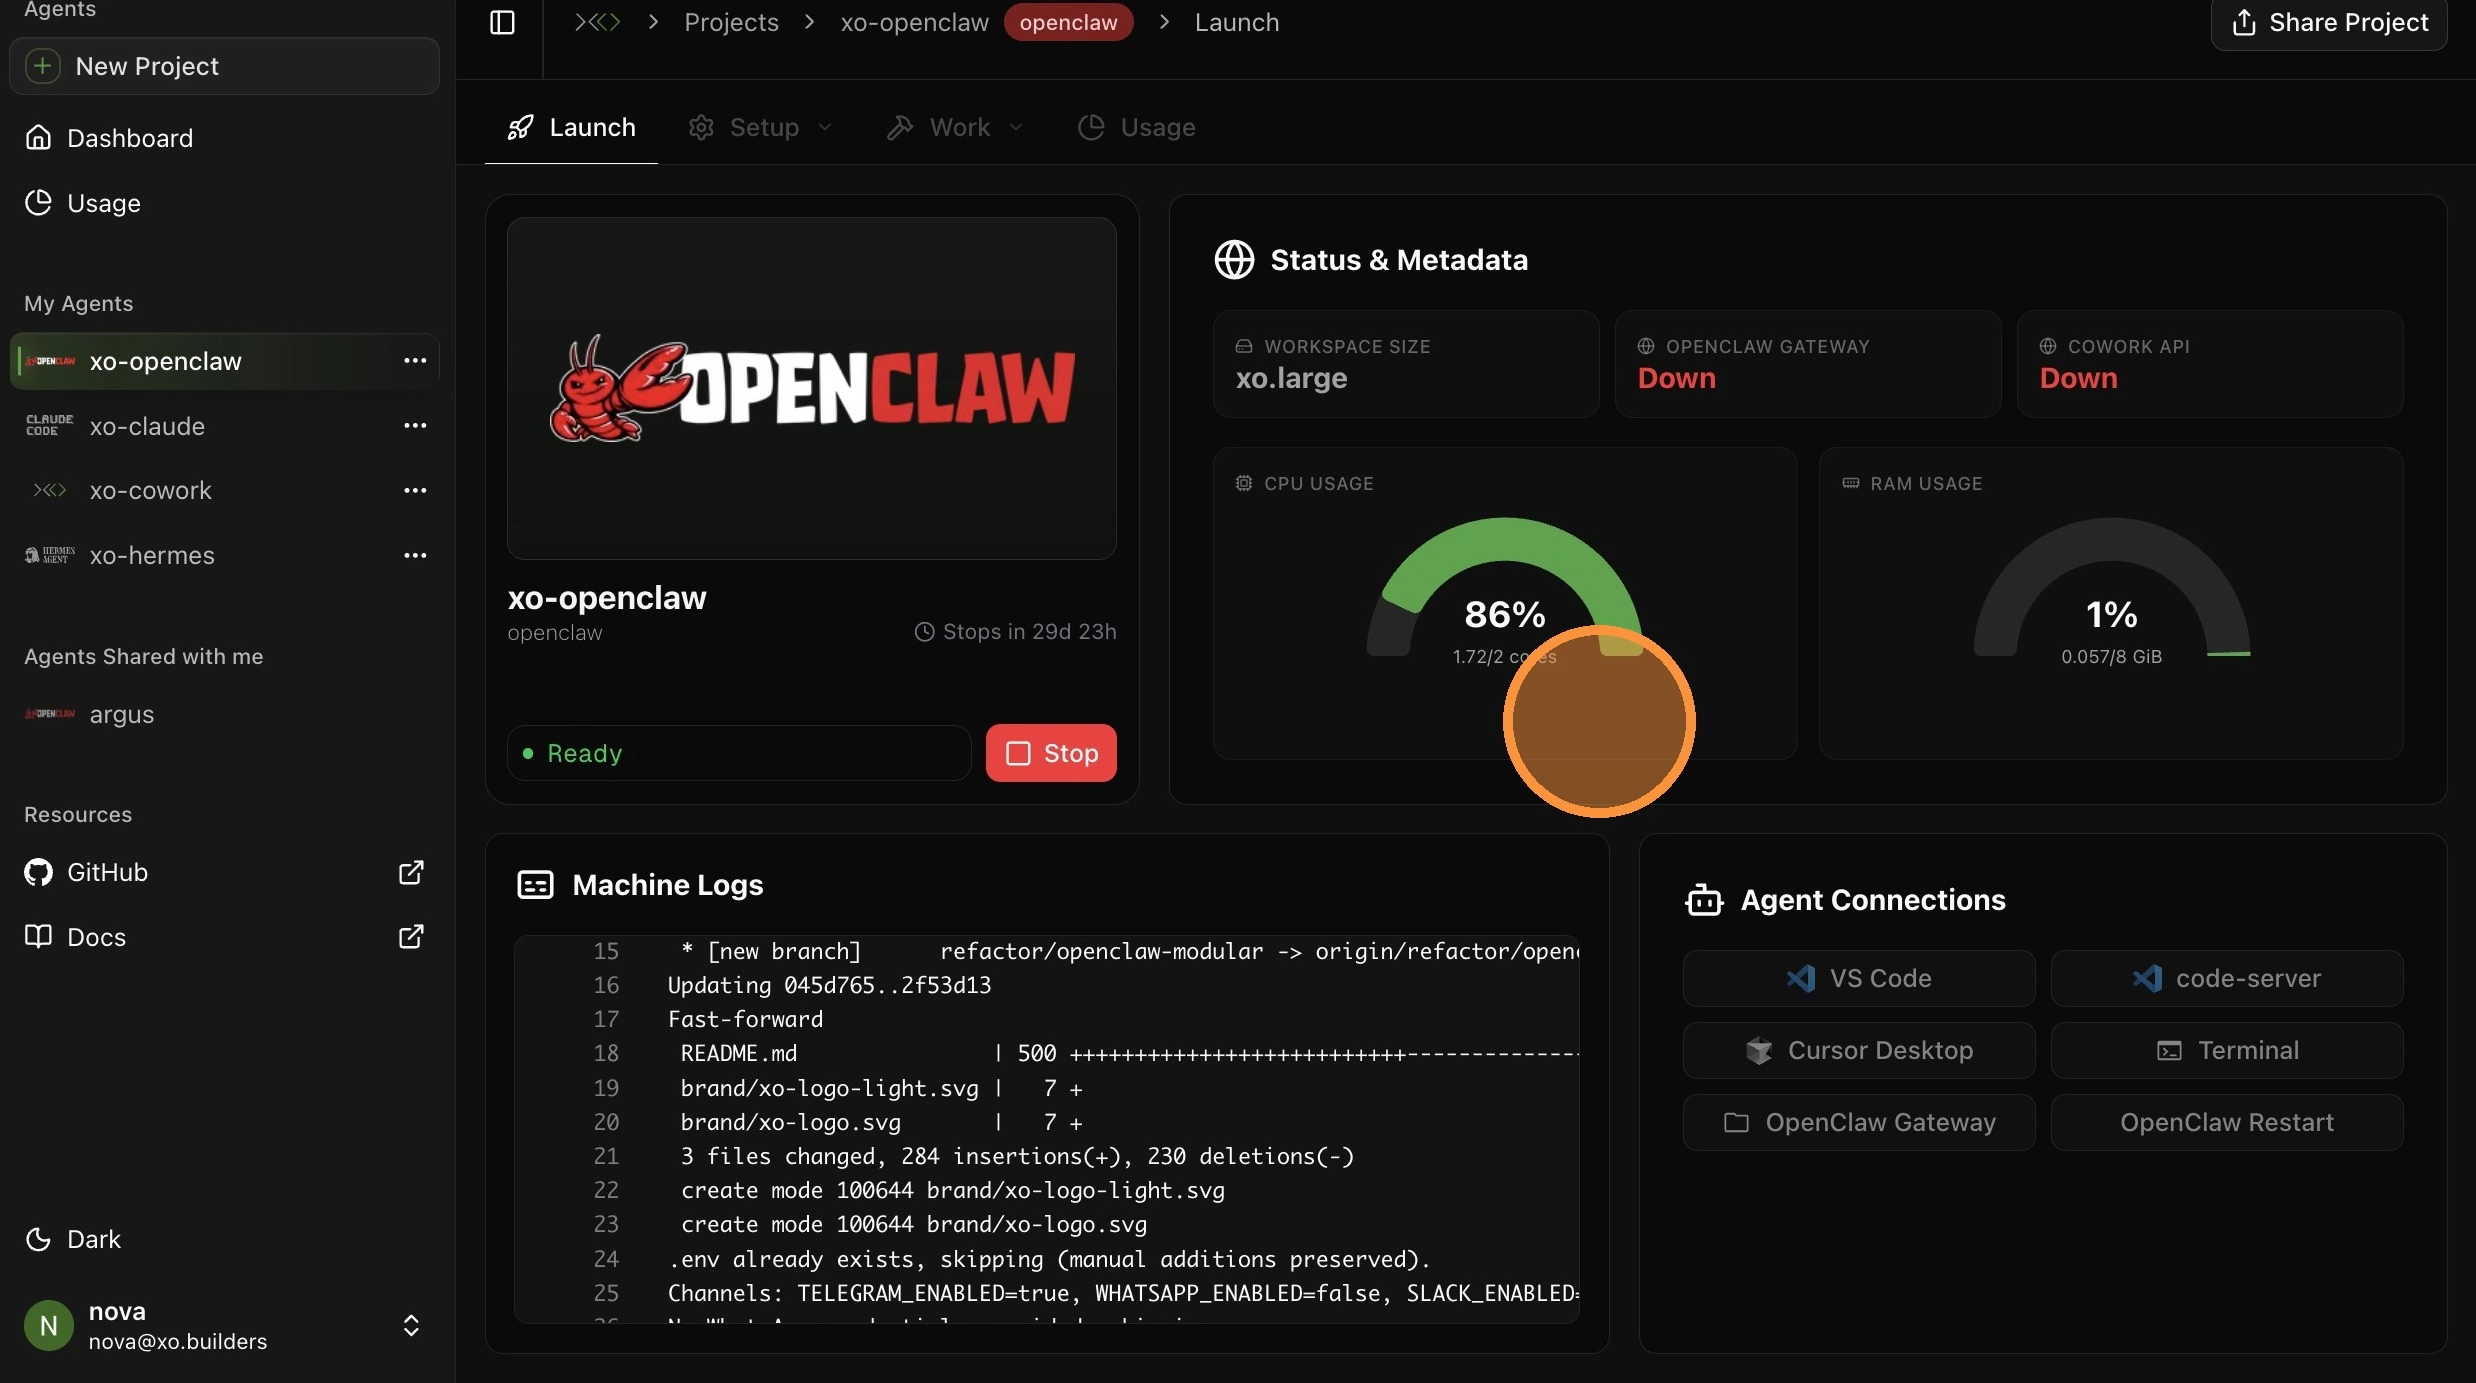Viewport: 2476px width, 1383px height.
Task: Click the OpenClaw Gateway globe icon
Action: click(x=1646, y=346)
